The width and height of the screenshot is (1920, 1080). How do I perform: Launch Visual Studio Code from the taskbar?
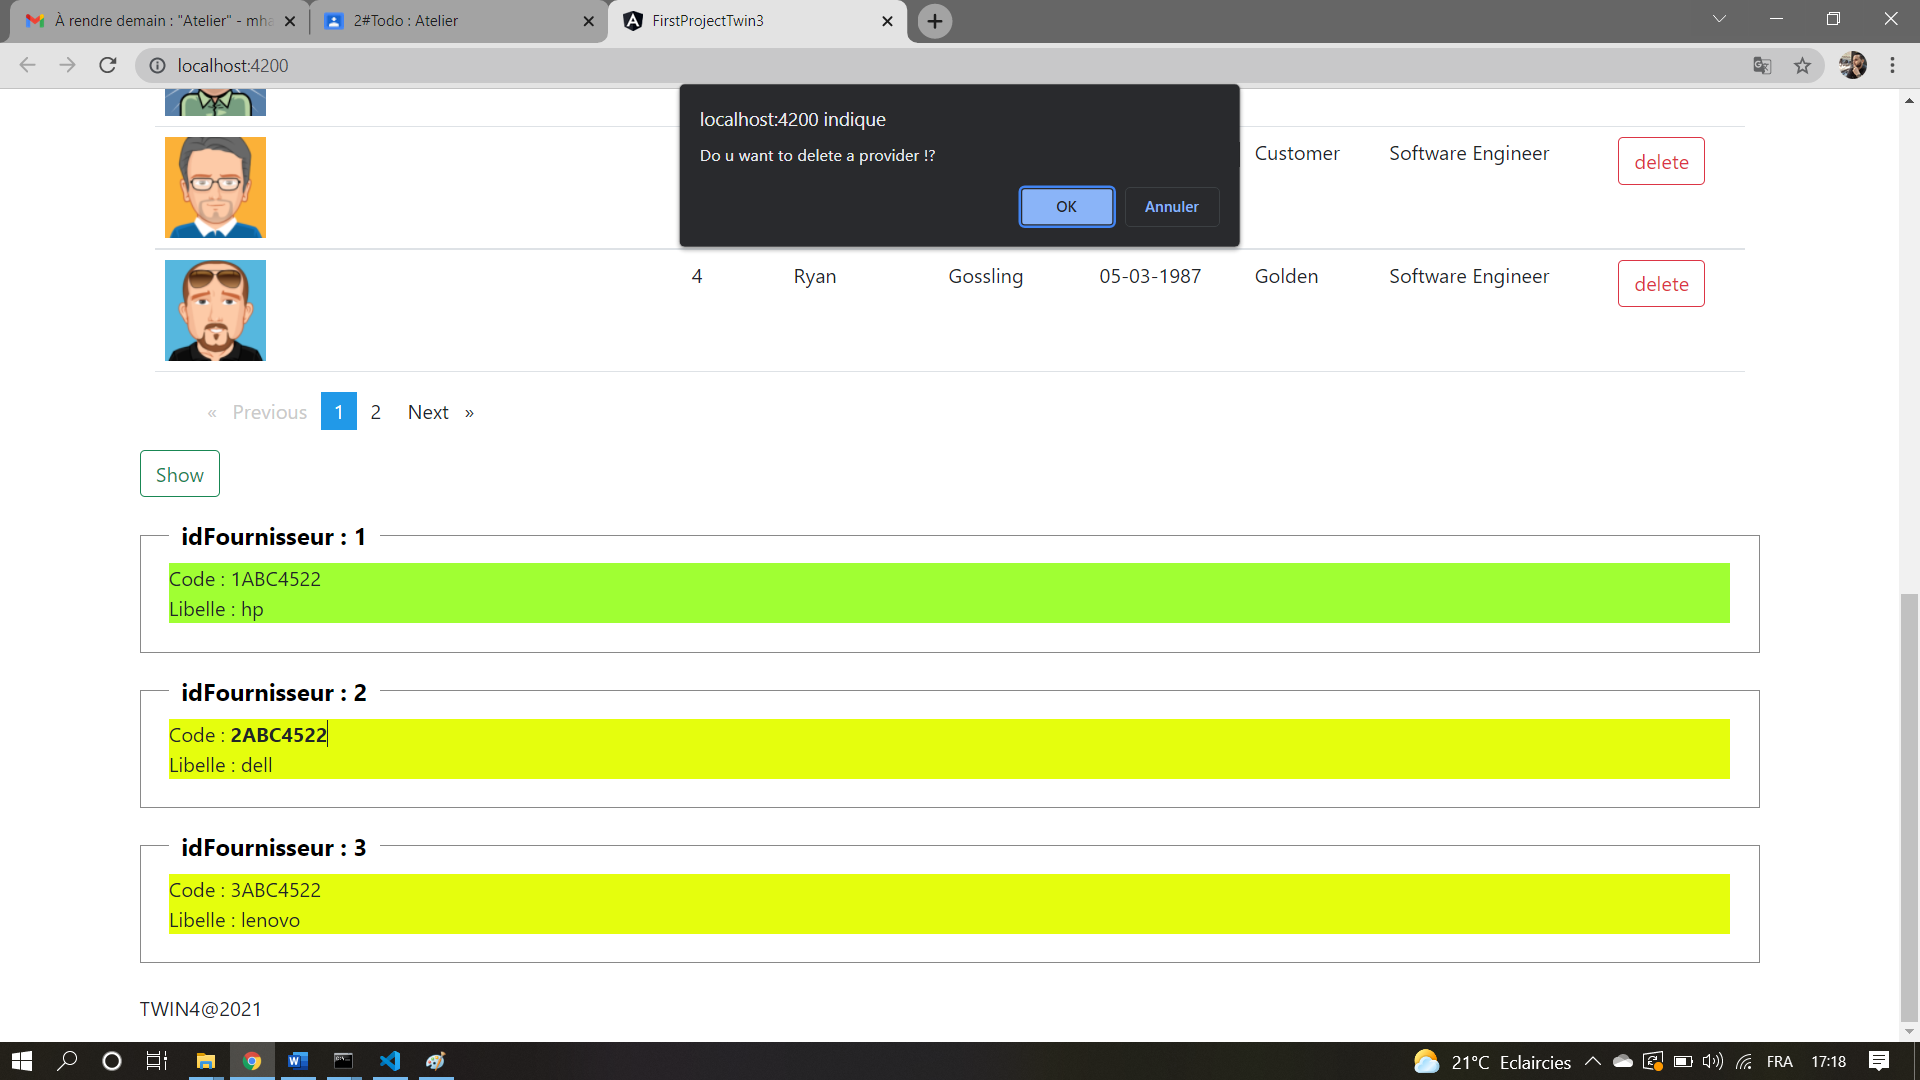[x=390, y=1061]
